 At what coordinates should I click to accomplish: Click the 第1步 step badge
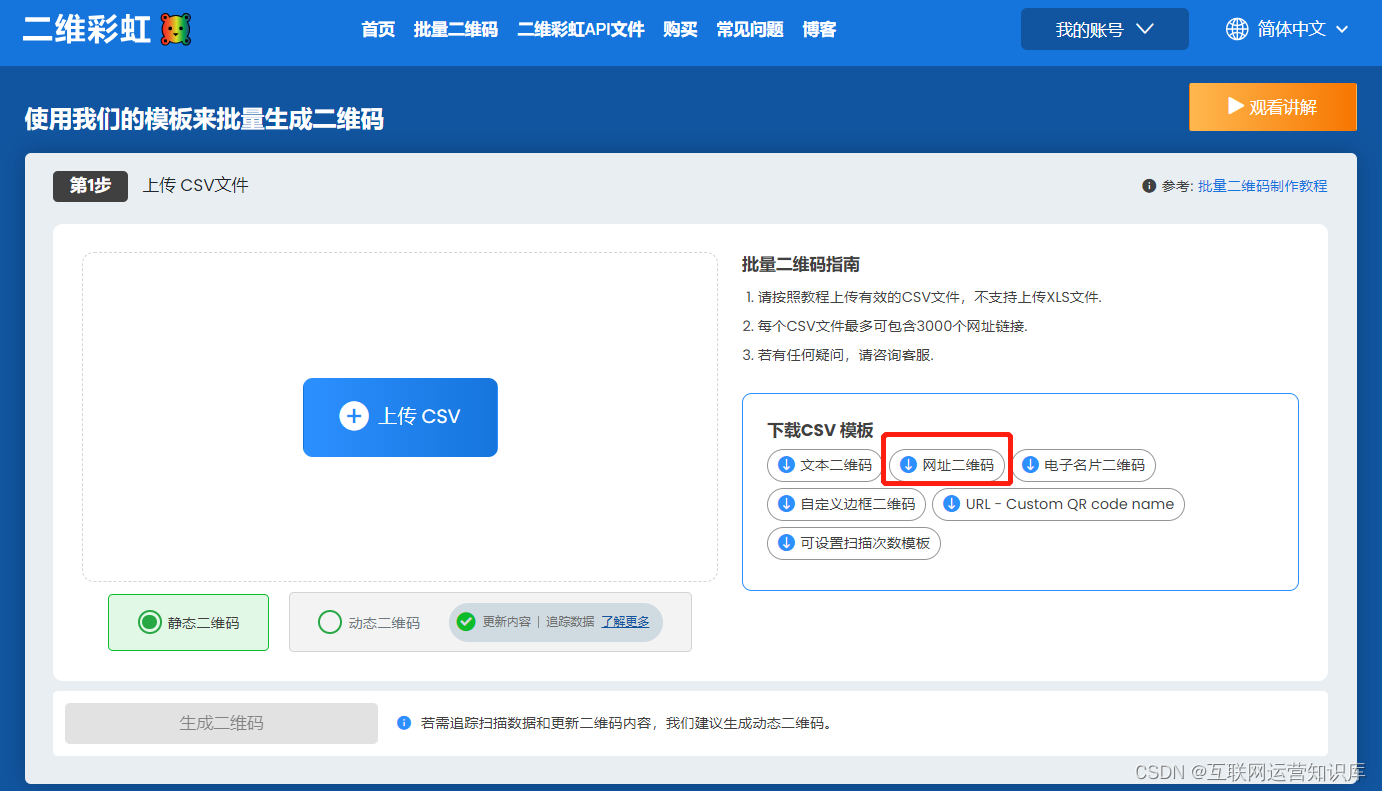[x=90, y=186]
